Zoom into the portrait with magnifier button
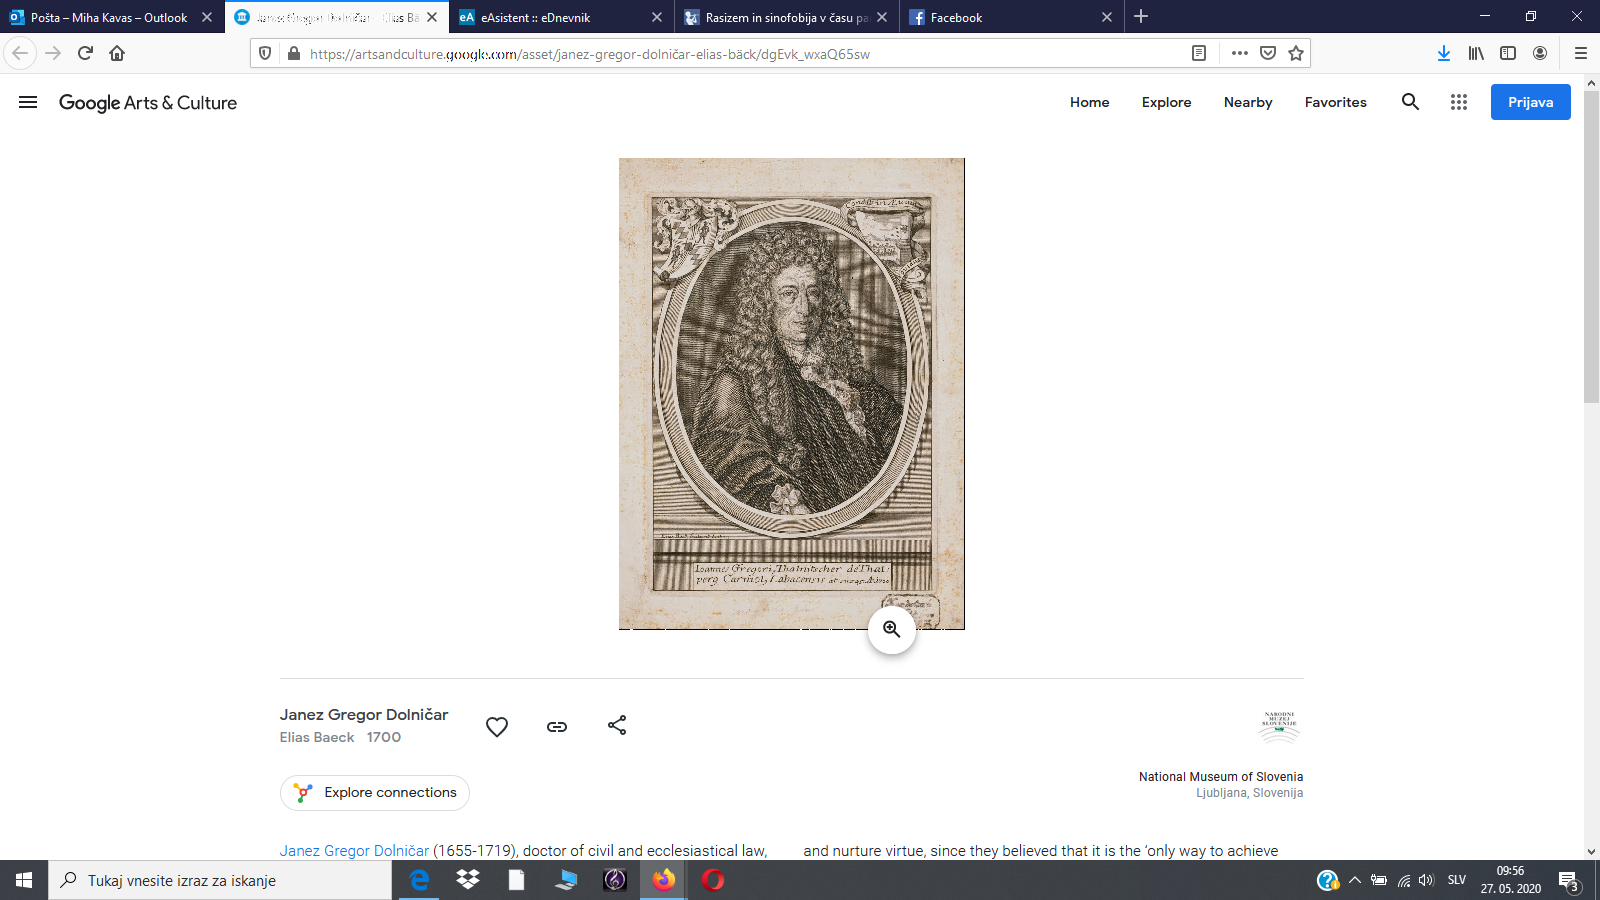 point(891,629)
